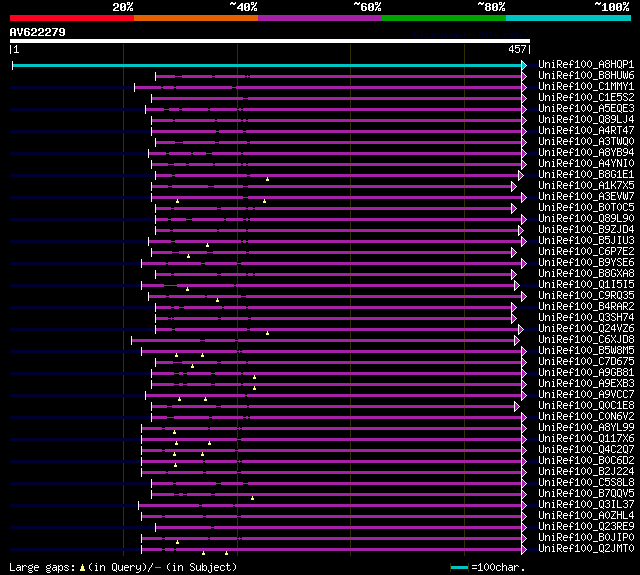640x575 pixels.
Task: Click the UniRef100_A8HQP1 label
Action: (x=586, y=64)
